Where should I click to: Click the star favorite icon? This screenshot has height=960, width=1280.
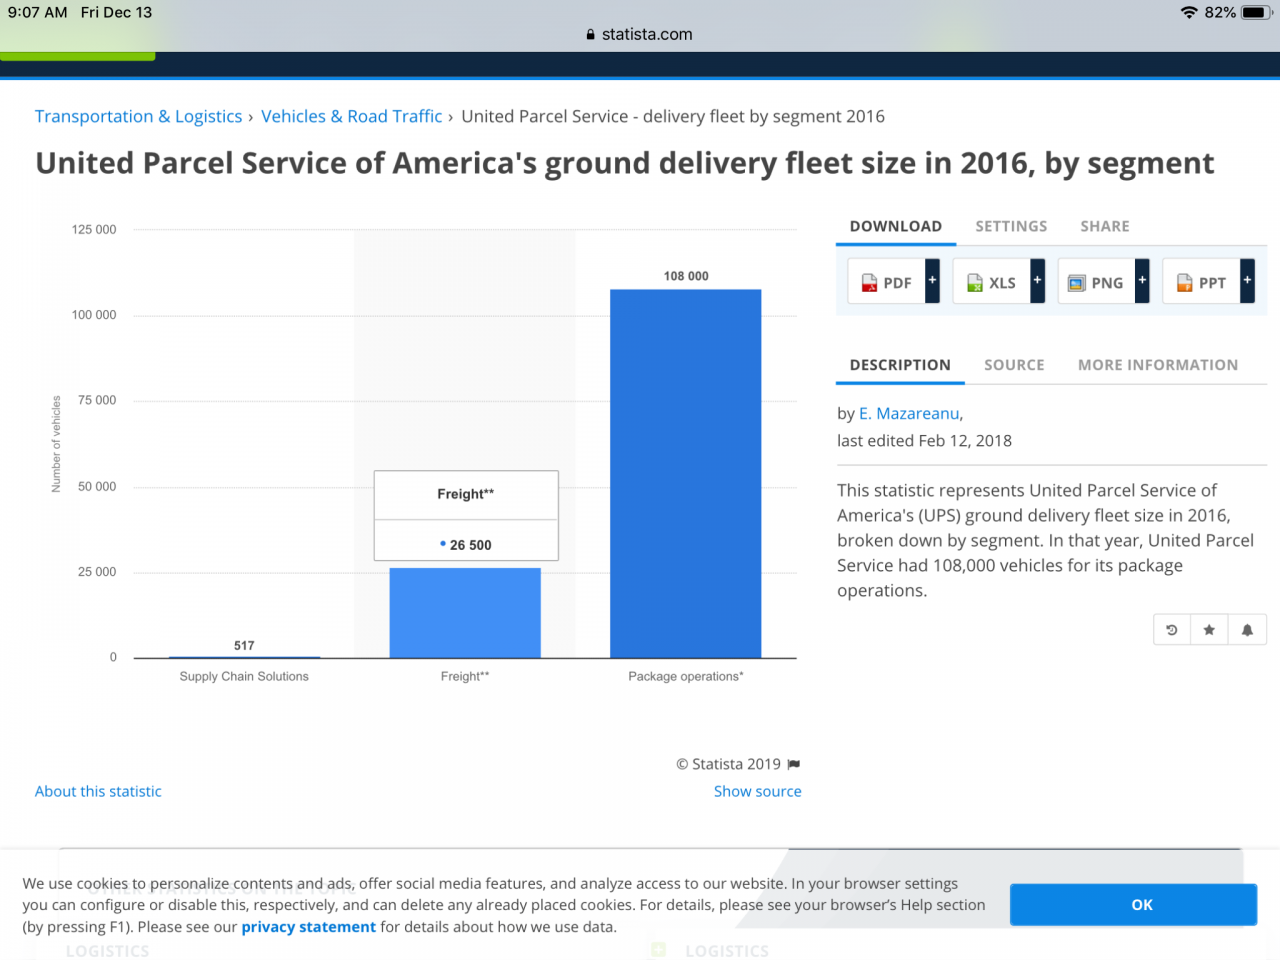(x=1209, y=630)
